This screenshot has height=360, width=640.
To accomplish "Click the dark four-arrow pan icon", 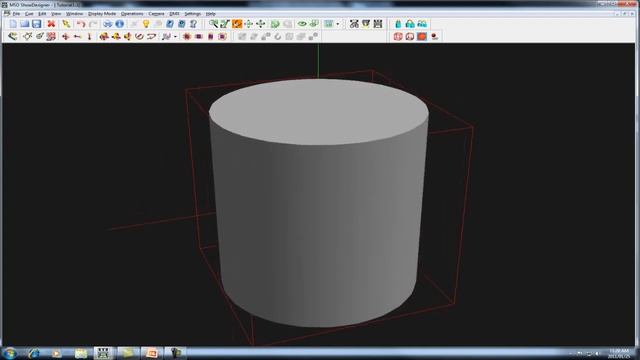I will click(x=260, y=24).
